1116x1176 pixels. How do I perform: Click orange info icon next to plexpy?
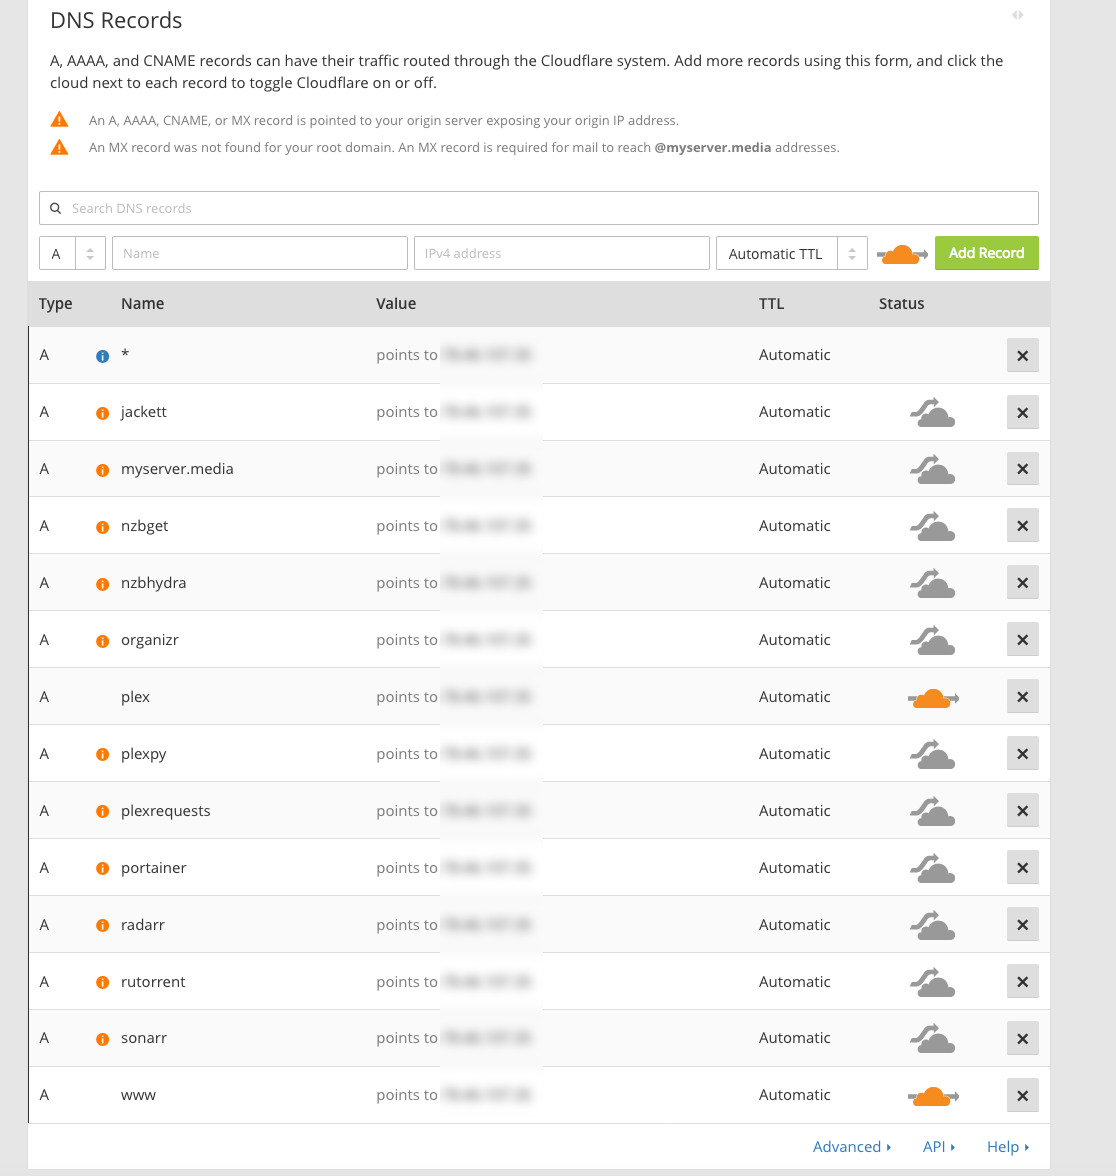coord(103,754)
